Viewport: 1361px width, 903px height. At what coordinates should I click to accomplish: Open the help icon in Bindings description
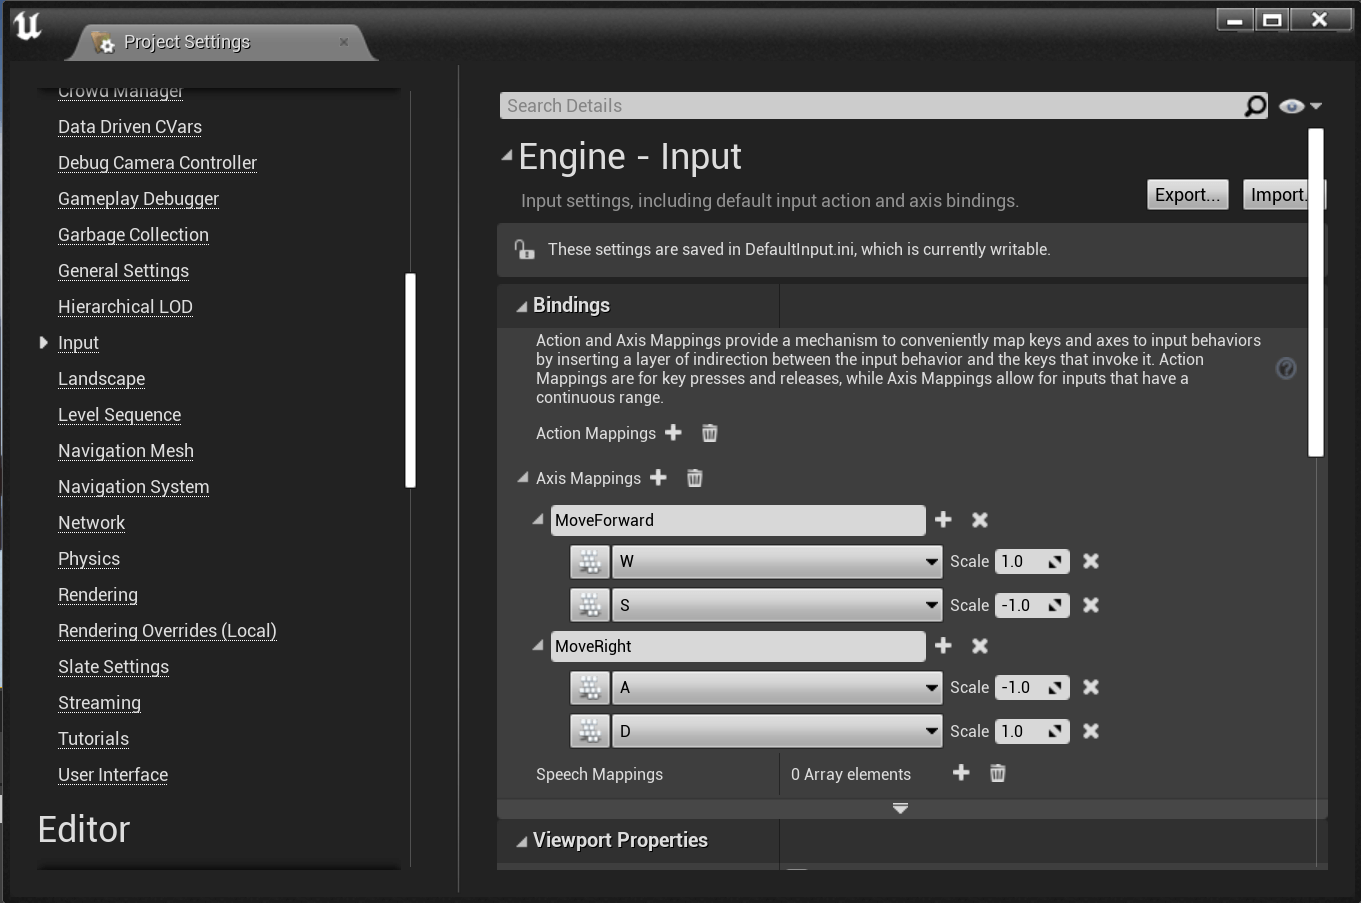pyautogui.click(x=1286, y=369)
